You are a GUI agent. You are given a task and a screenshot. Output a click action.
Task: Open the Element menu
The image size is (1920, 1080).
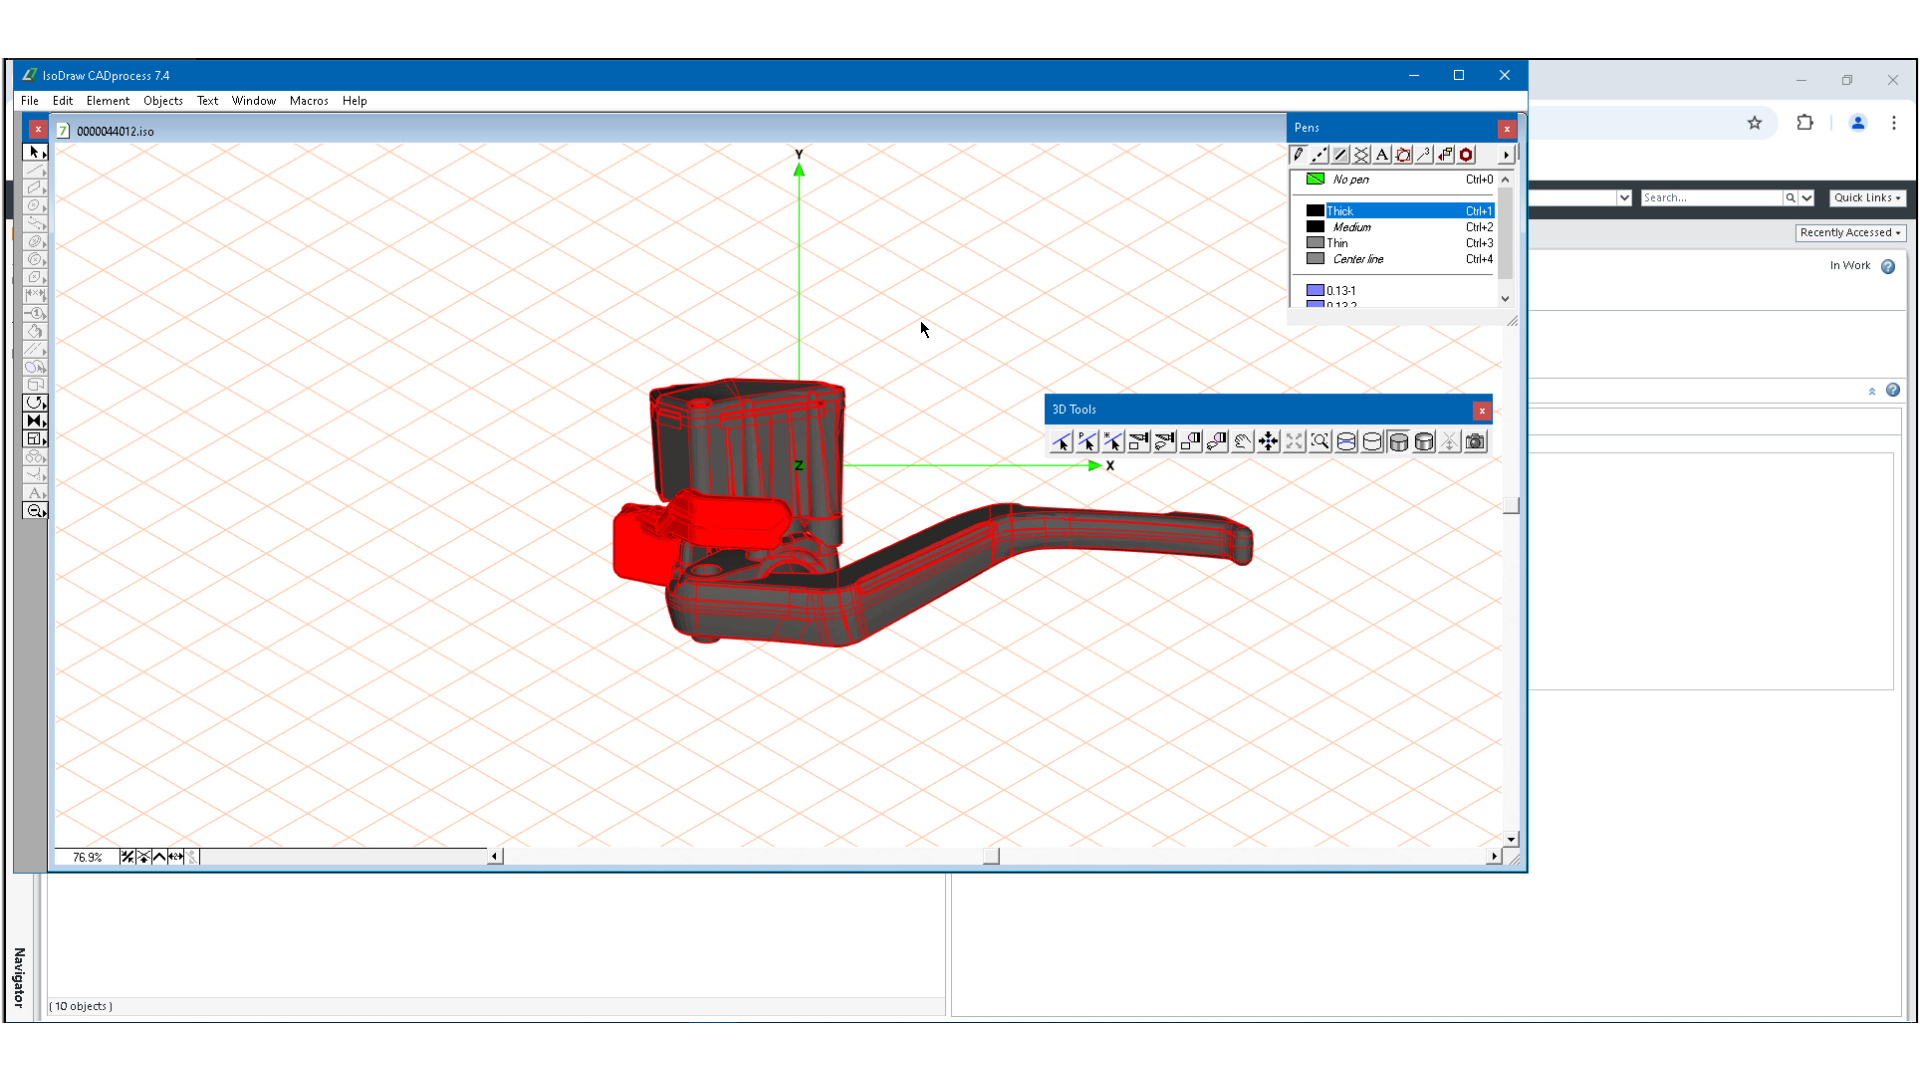108,101
